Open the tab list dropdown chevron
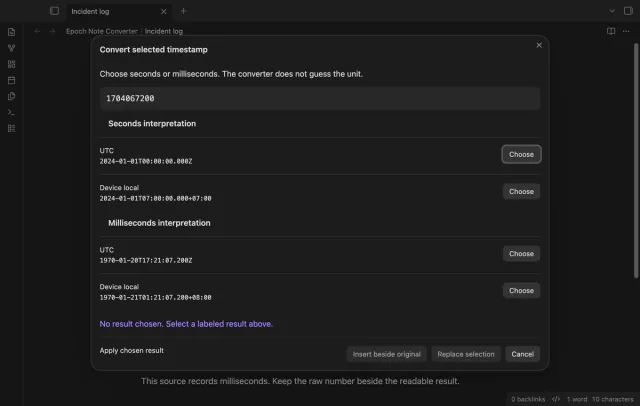 (612, 11)
